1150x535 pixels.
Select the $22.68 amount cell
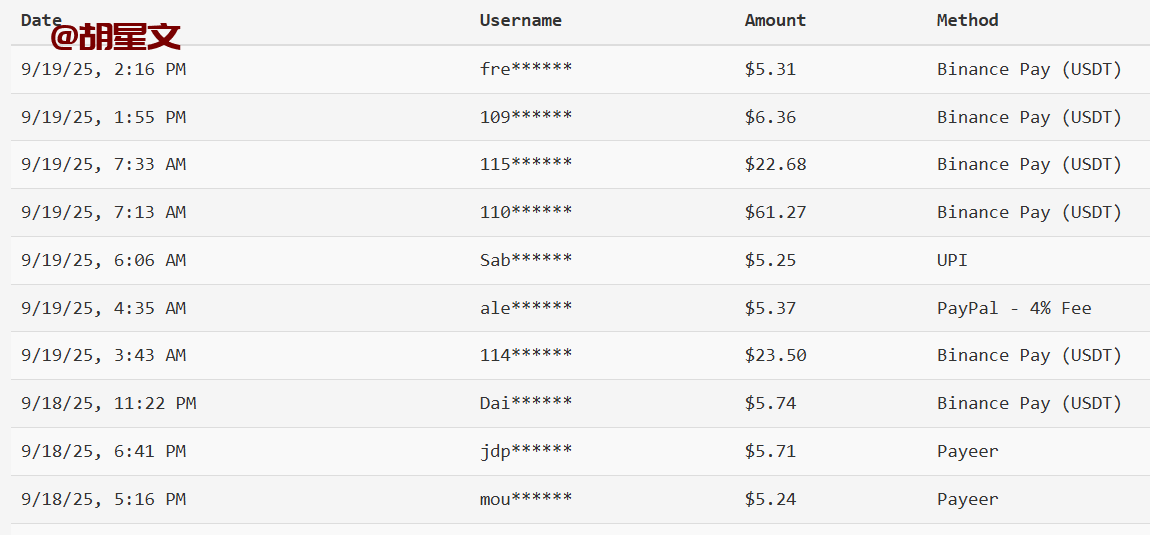(x=775, y=164)
